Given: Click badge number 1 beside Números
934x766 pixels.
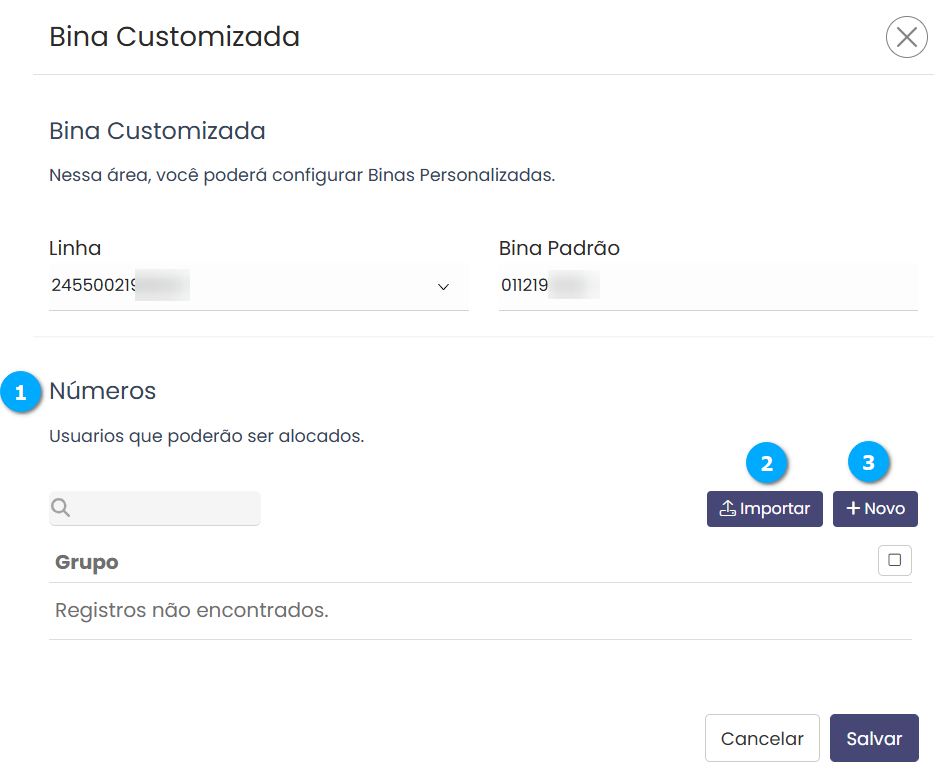Looking at the screenshot, I should [x=20, y=393].
